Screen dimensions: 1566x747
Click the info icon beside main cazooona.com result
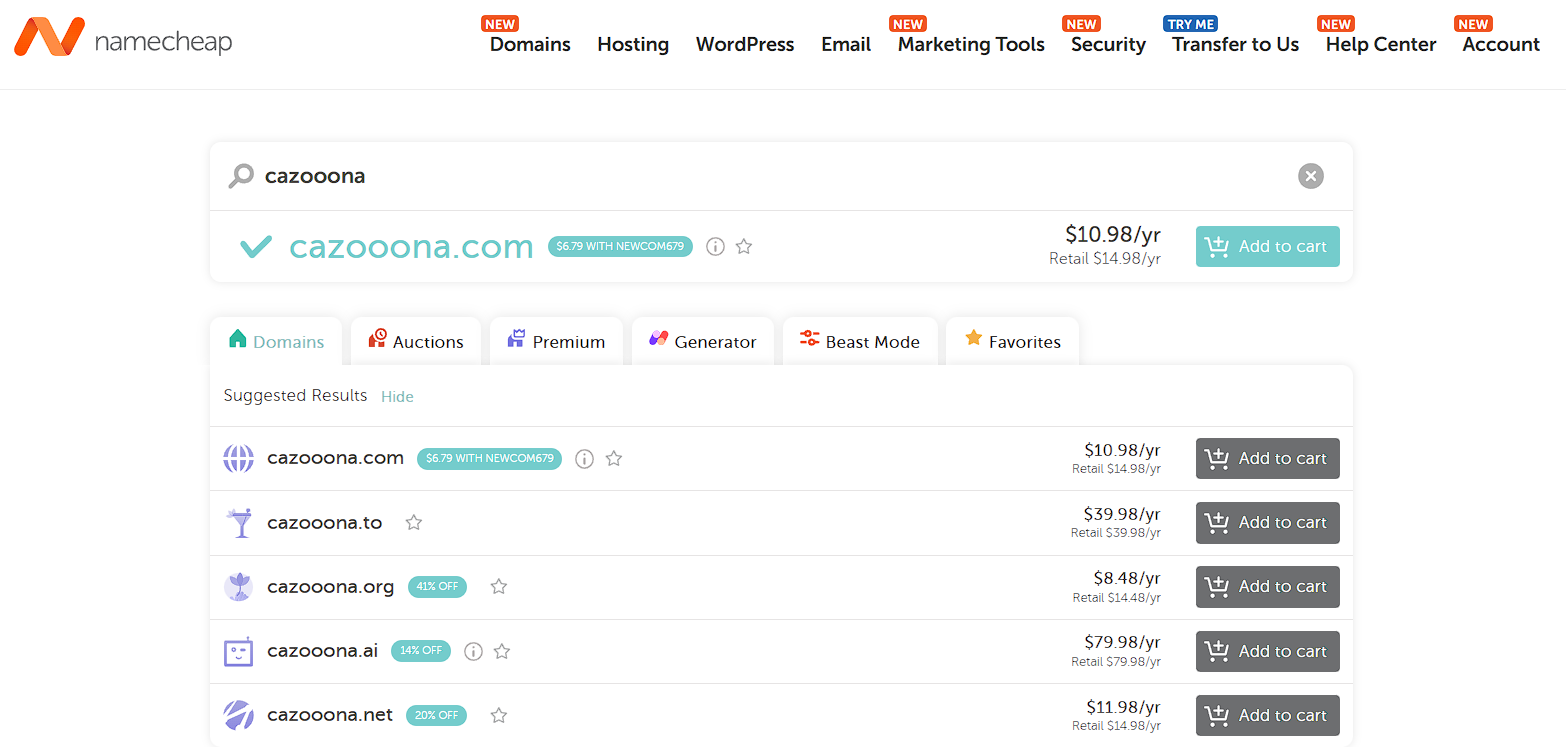pyautogui.click(x=715, y=246)
